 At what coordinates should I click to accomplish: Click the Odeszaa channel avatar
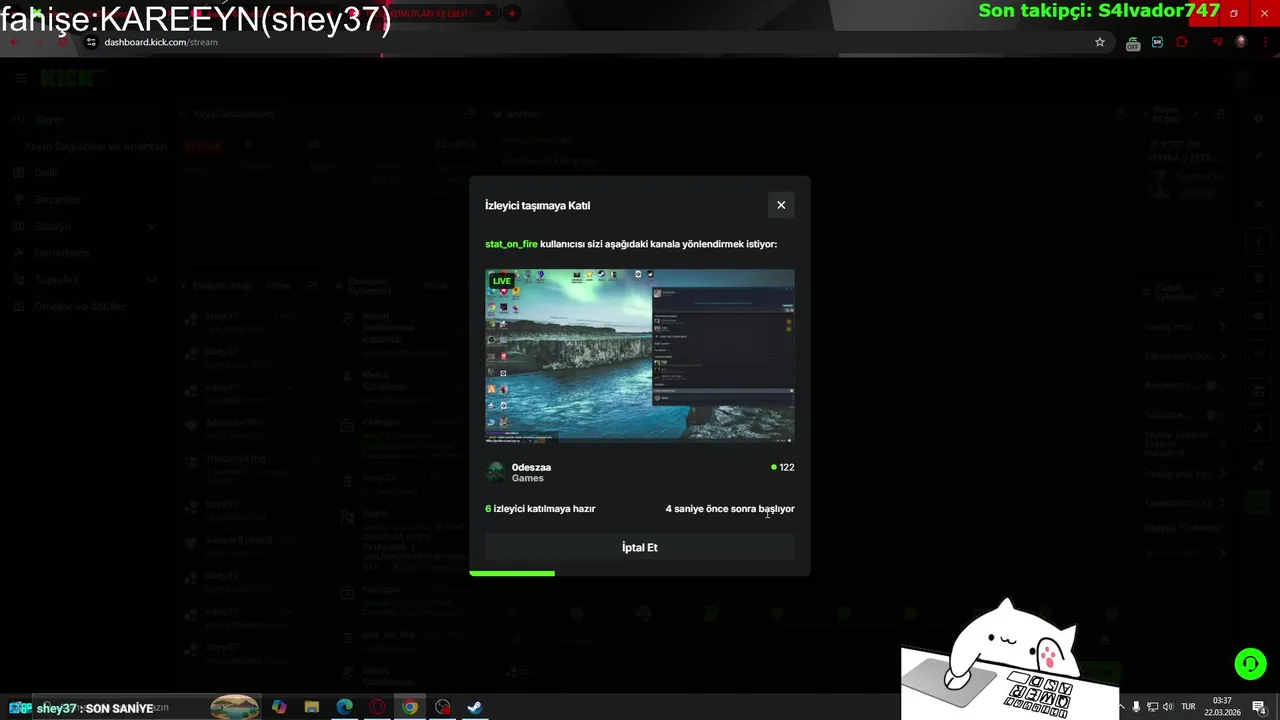[495, 472]
